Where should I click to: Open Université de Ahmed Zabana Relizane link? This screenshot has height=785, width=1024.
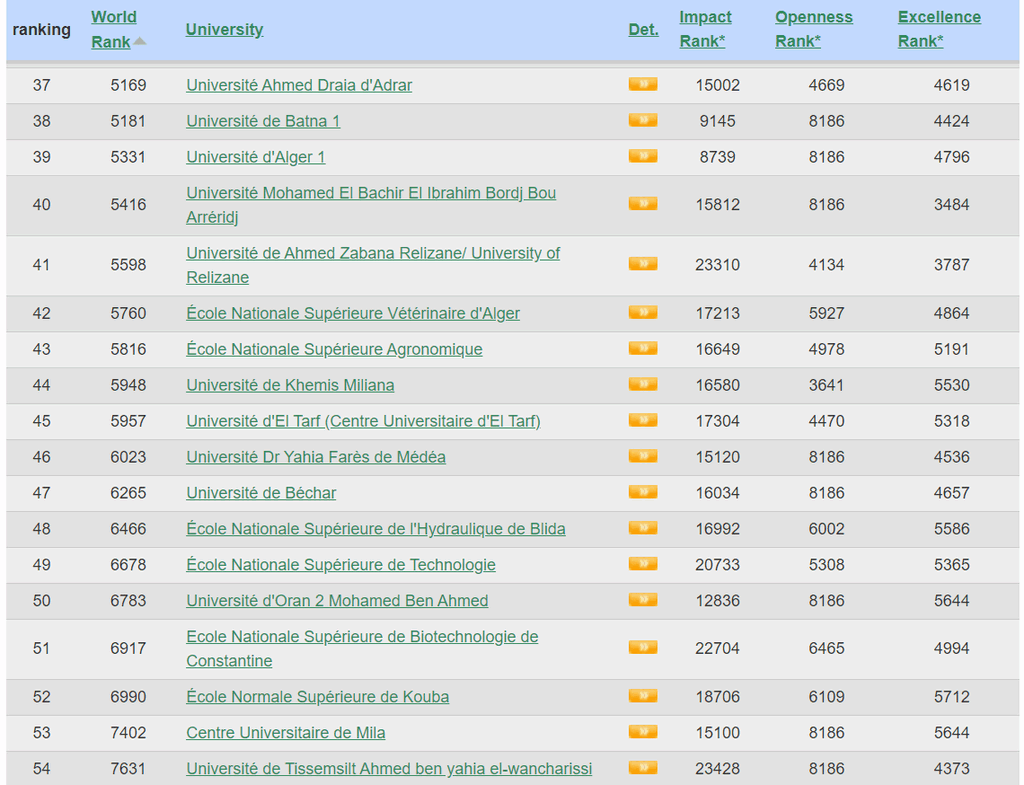[x=373, y=265]
